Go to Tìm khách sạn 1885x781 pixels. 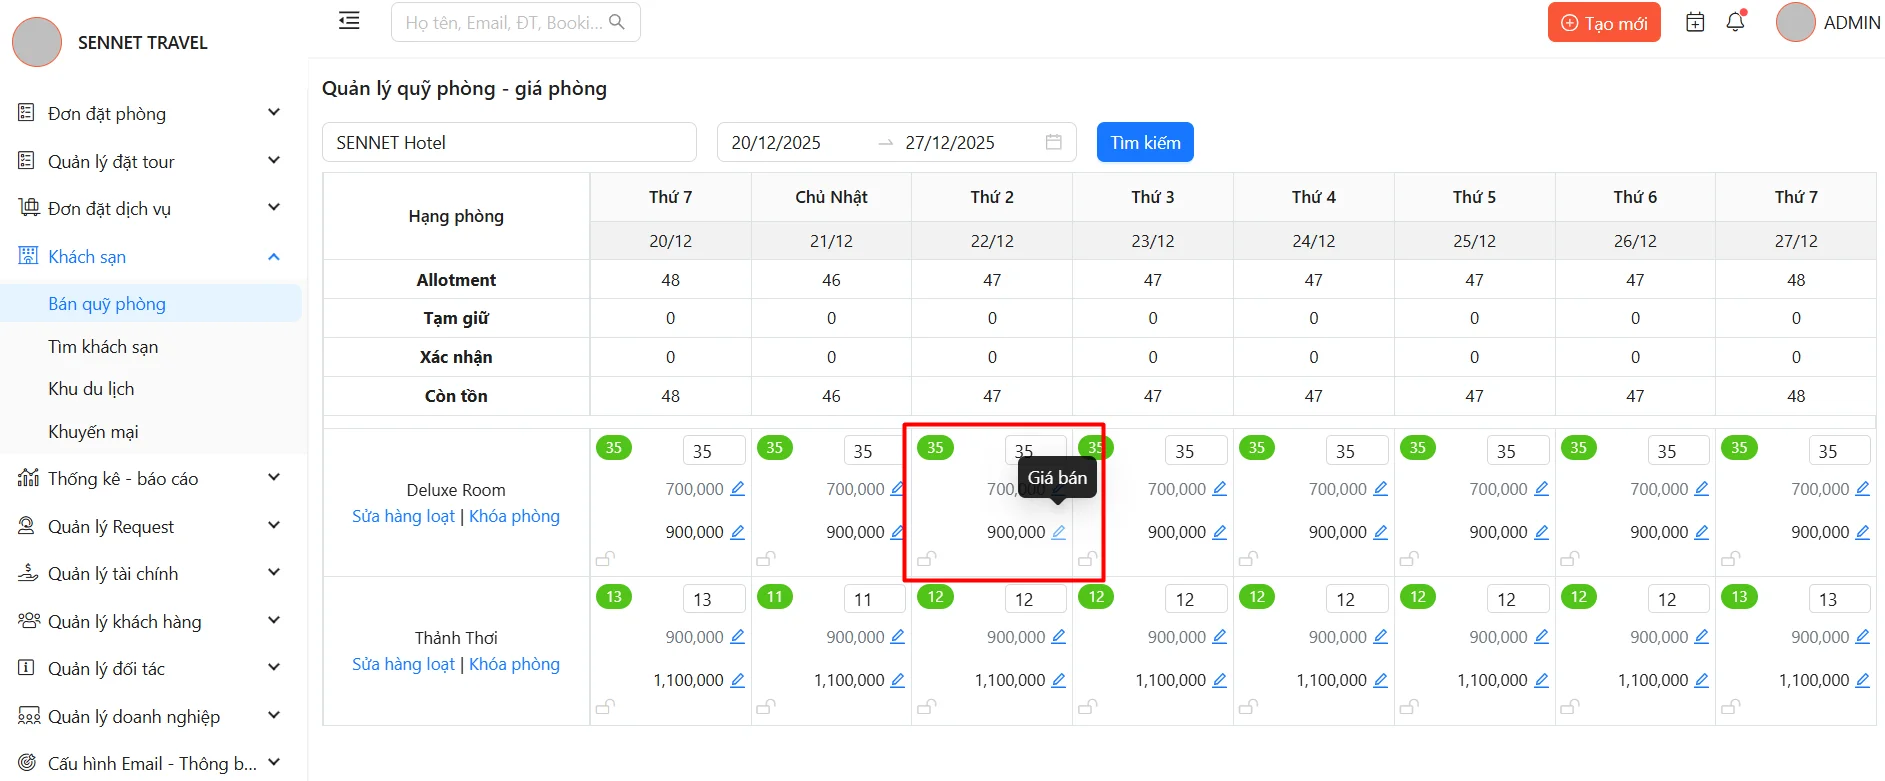coord(103,347)
